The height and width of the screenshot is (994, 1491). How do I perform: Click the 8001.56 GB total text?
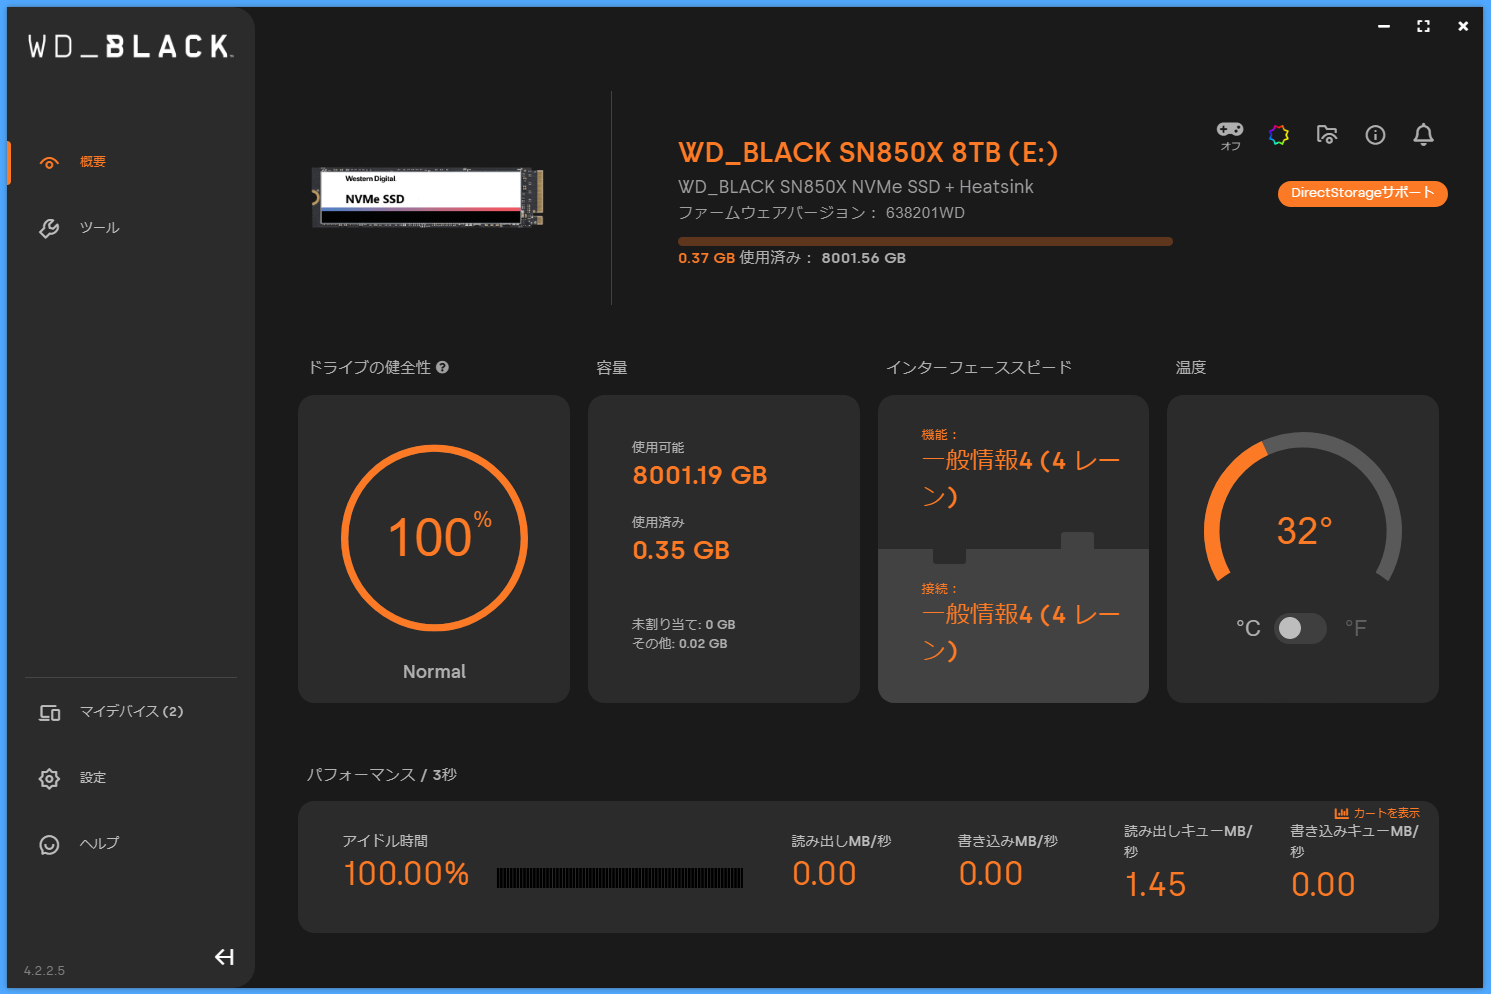[863, 258]
